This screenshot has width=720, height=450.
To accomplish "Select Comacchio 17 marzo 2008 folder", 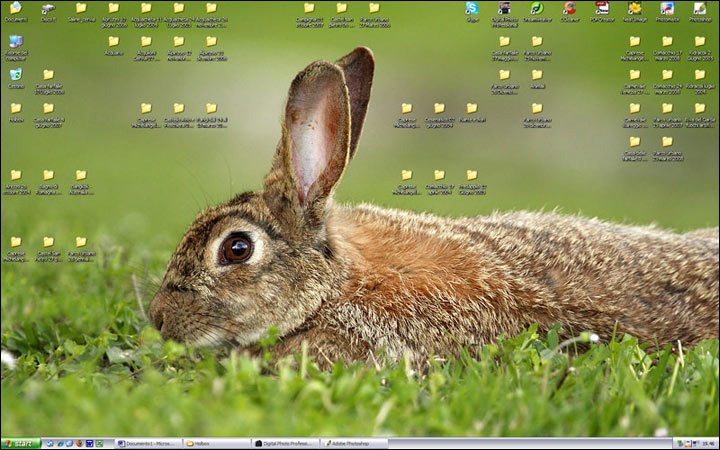I will tap(667, 48).
